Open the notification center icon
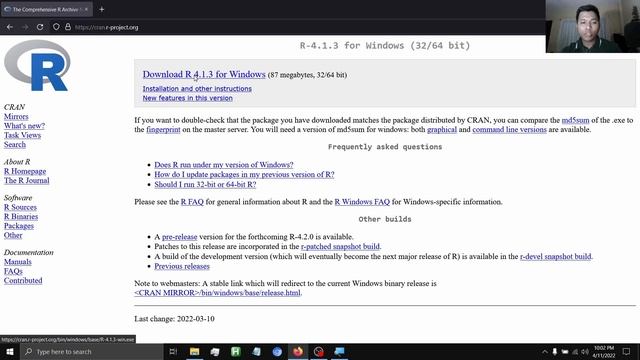The width and height of the screenshot is (640, 360). point(627,351)
